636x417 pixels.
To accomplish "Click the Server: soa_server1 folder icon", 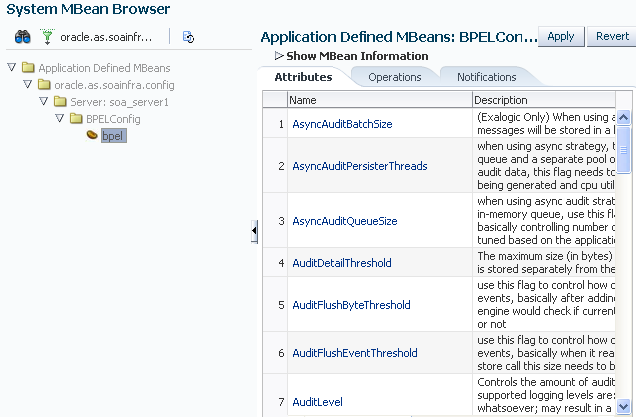I will click(60, 102).
